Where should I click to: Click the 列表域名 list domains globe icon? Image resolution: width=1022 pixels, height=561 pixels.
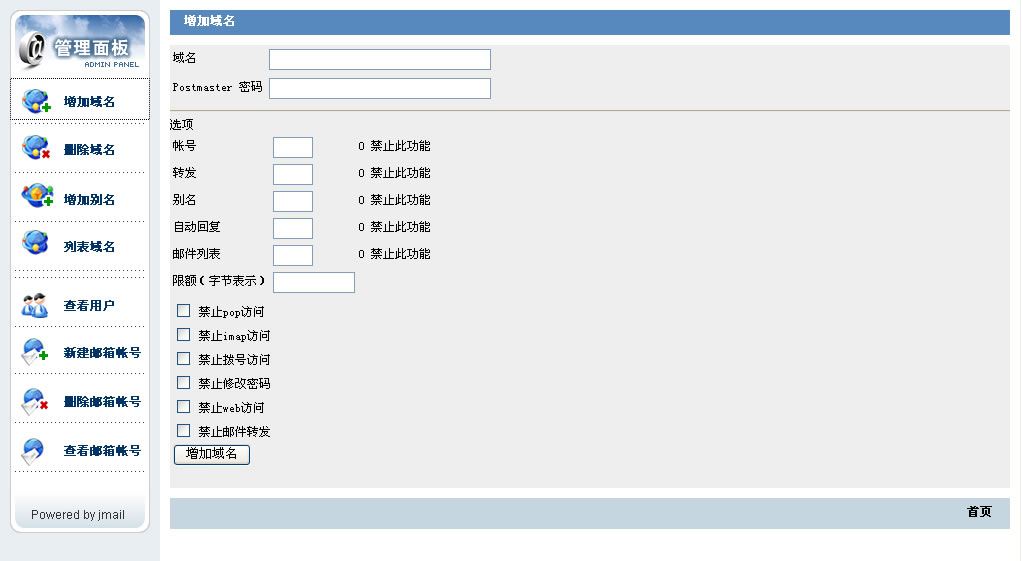point(36,243)
